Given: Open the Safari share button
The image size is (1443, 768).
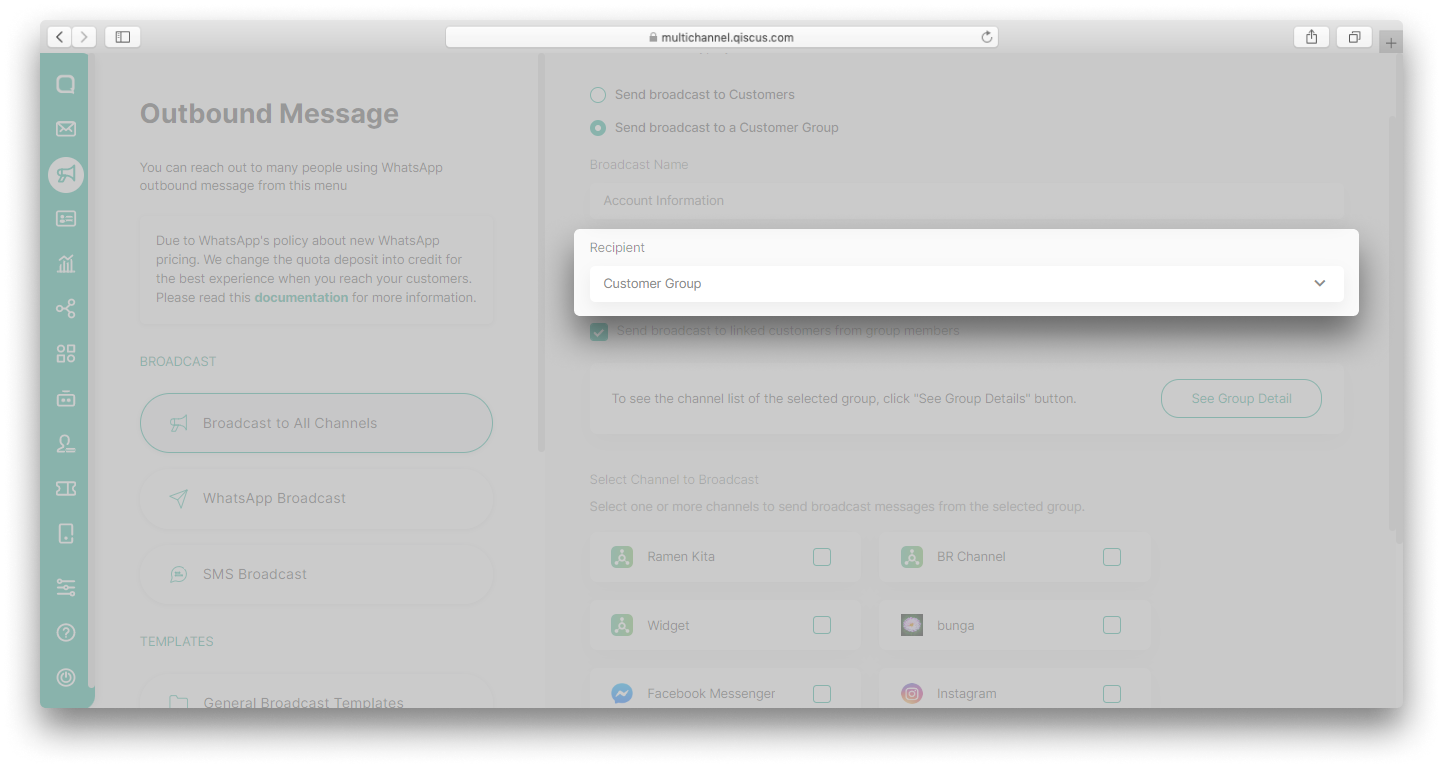Looking at the screenshot, I should click(x=1311, y=37).
